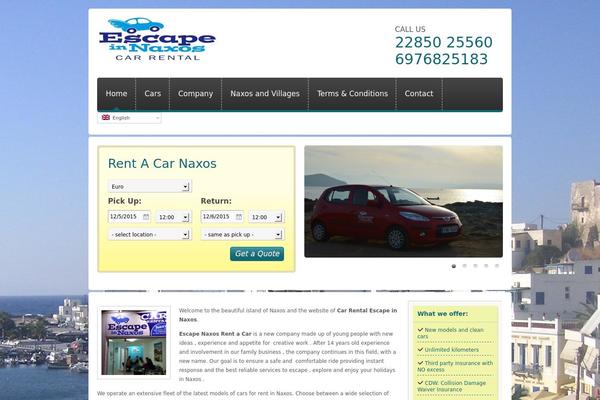600x400 pixels.
Task: Click the pick-up date field 12/5/2015
Action: pyautogui.click(x=129, y=217)
